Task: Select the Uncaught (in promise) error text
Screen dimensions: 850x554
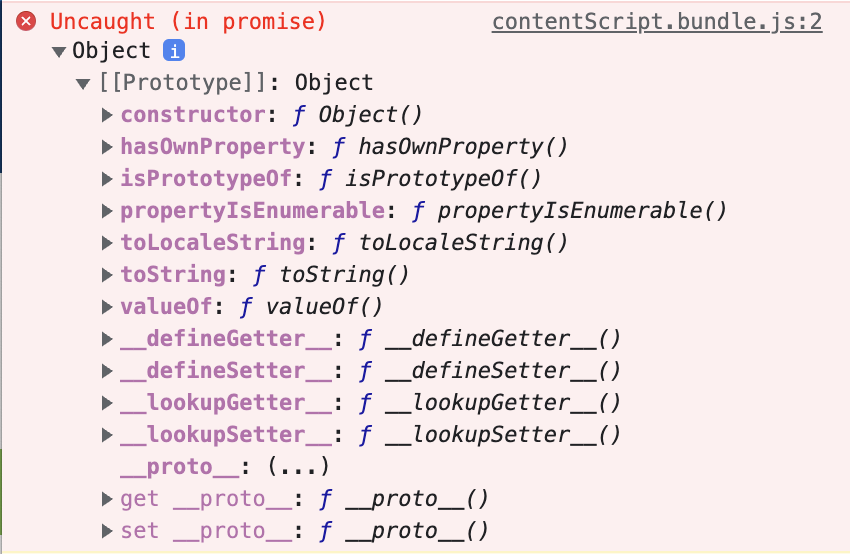Action: 188,22
